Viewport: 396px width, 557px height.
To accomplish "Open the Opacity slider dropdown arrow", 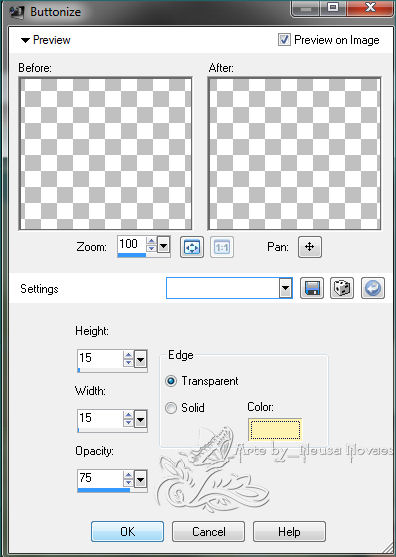I will (x=141, y=480).
